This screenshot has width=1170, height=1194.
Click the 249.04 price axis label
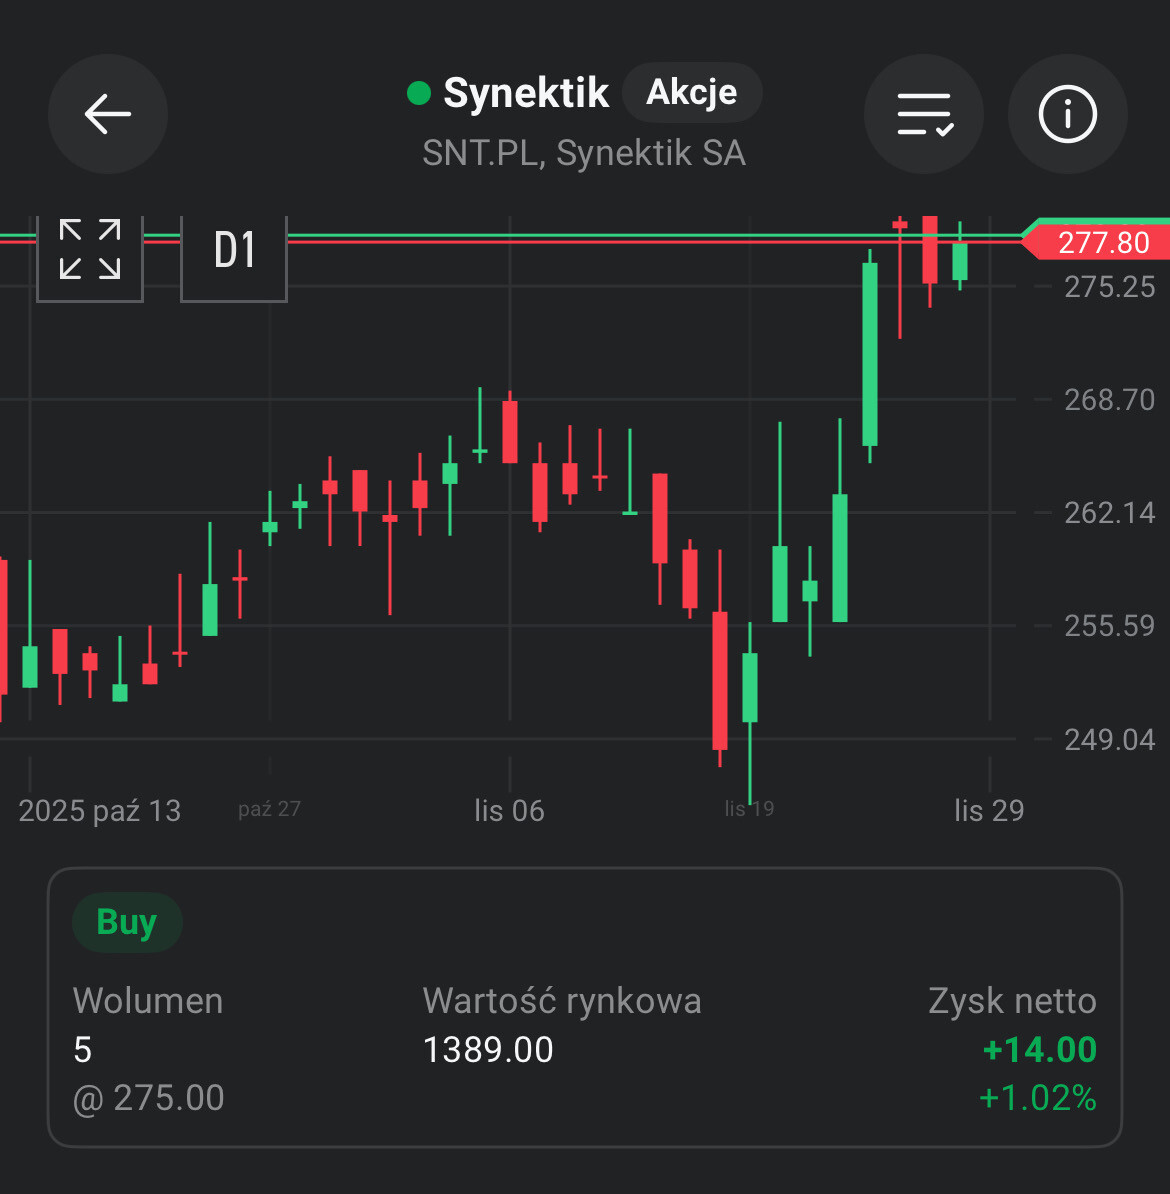point(1109,740)
